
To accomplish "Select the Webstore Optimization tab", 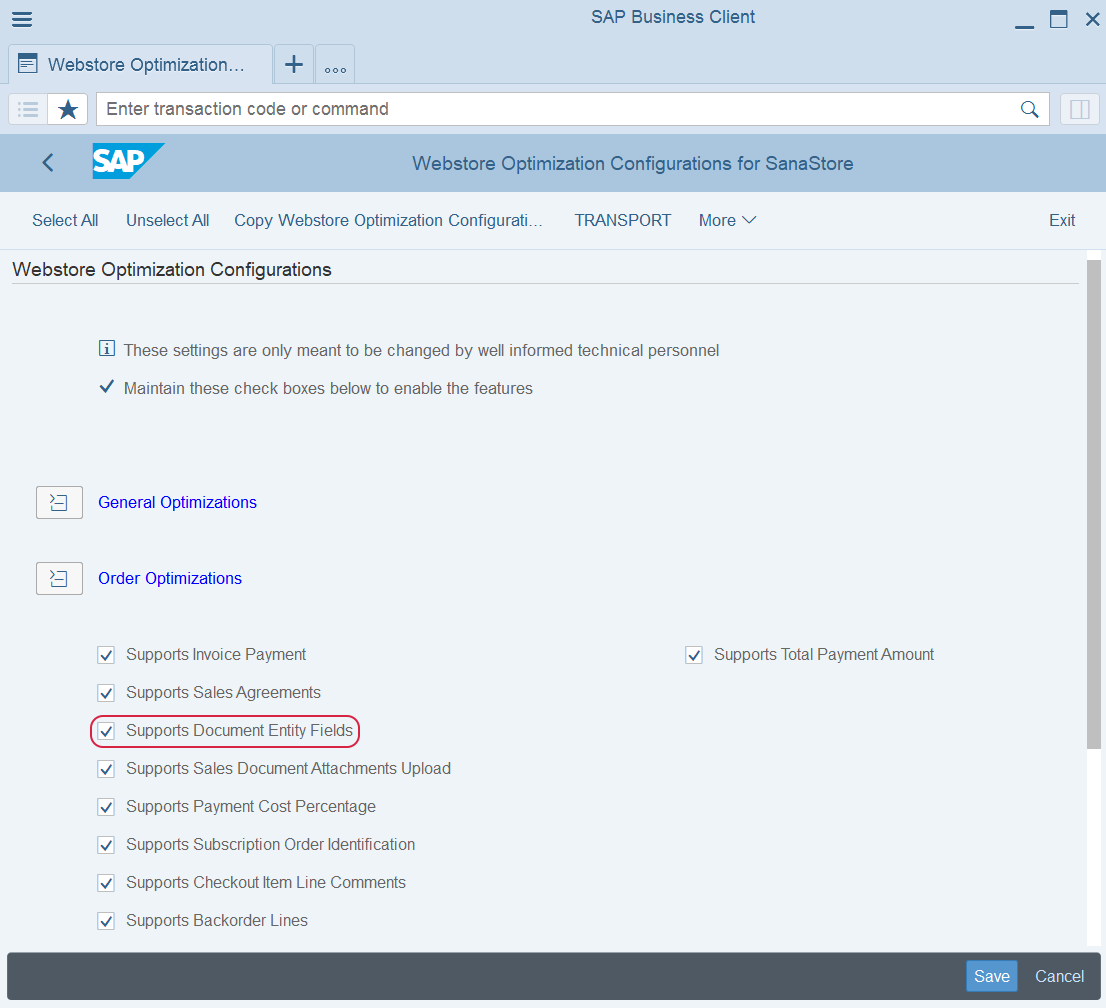I will tap(140, 65).
